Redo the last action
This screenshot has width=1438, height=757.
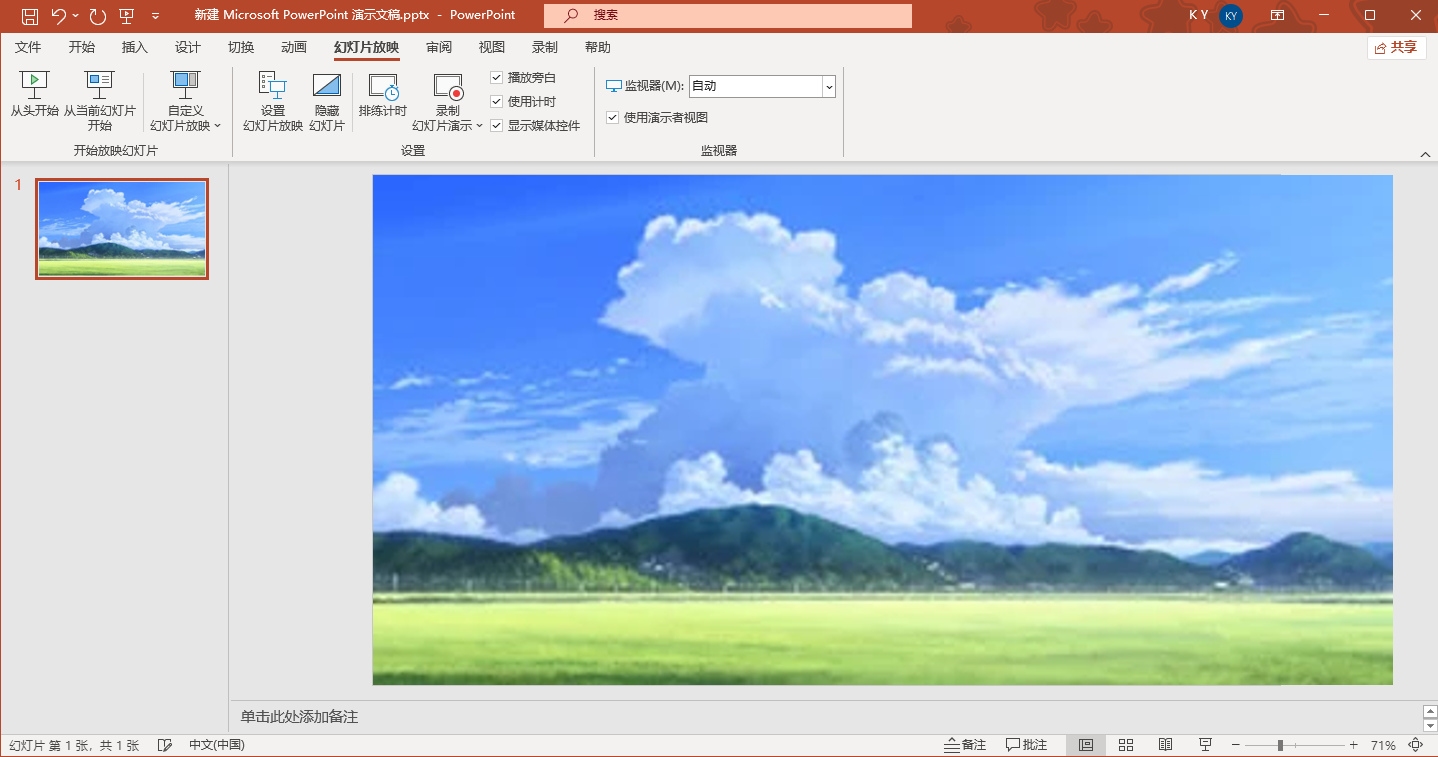97,16
